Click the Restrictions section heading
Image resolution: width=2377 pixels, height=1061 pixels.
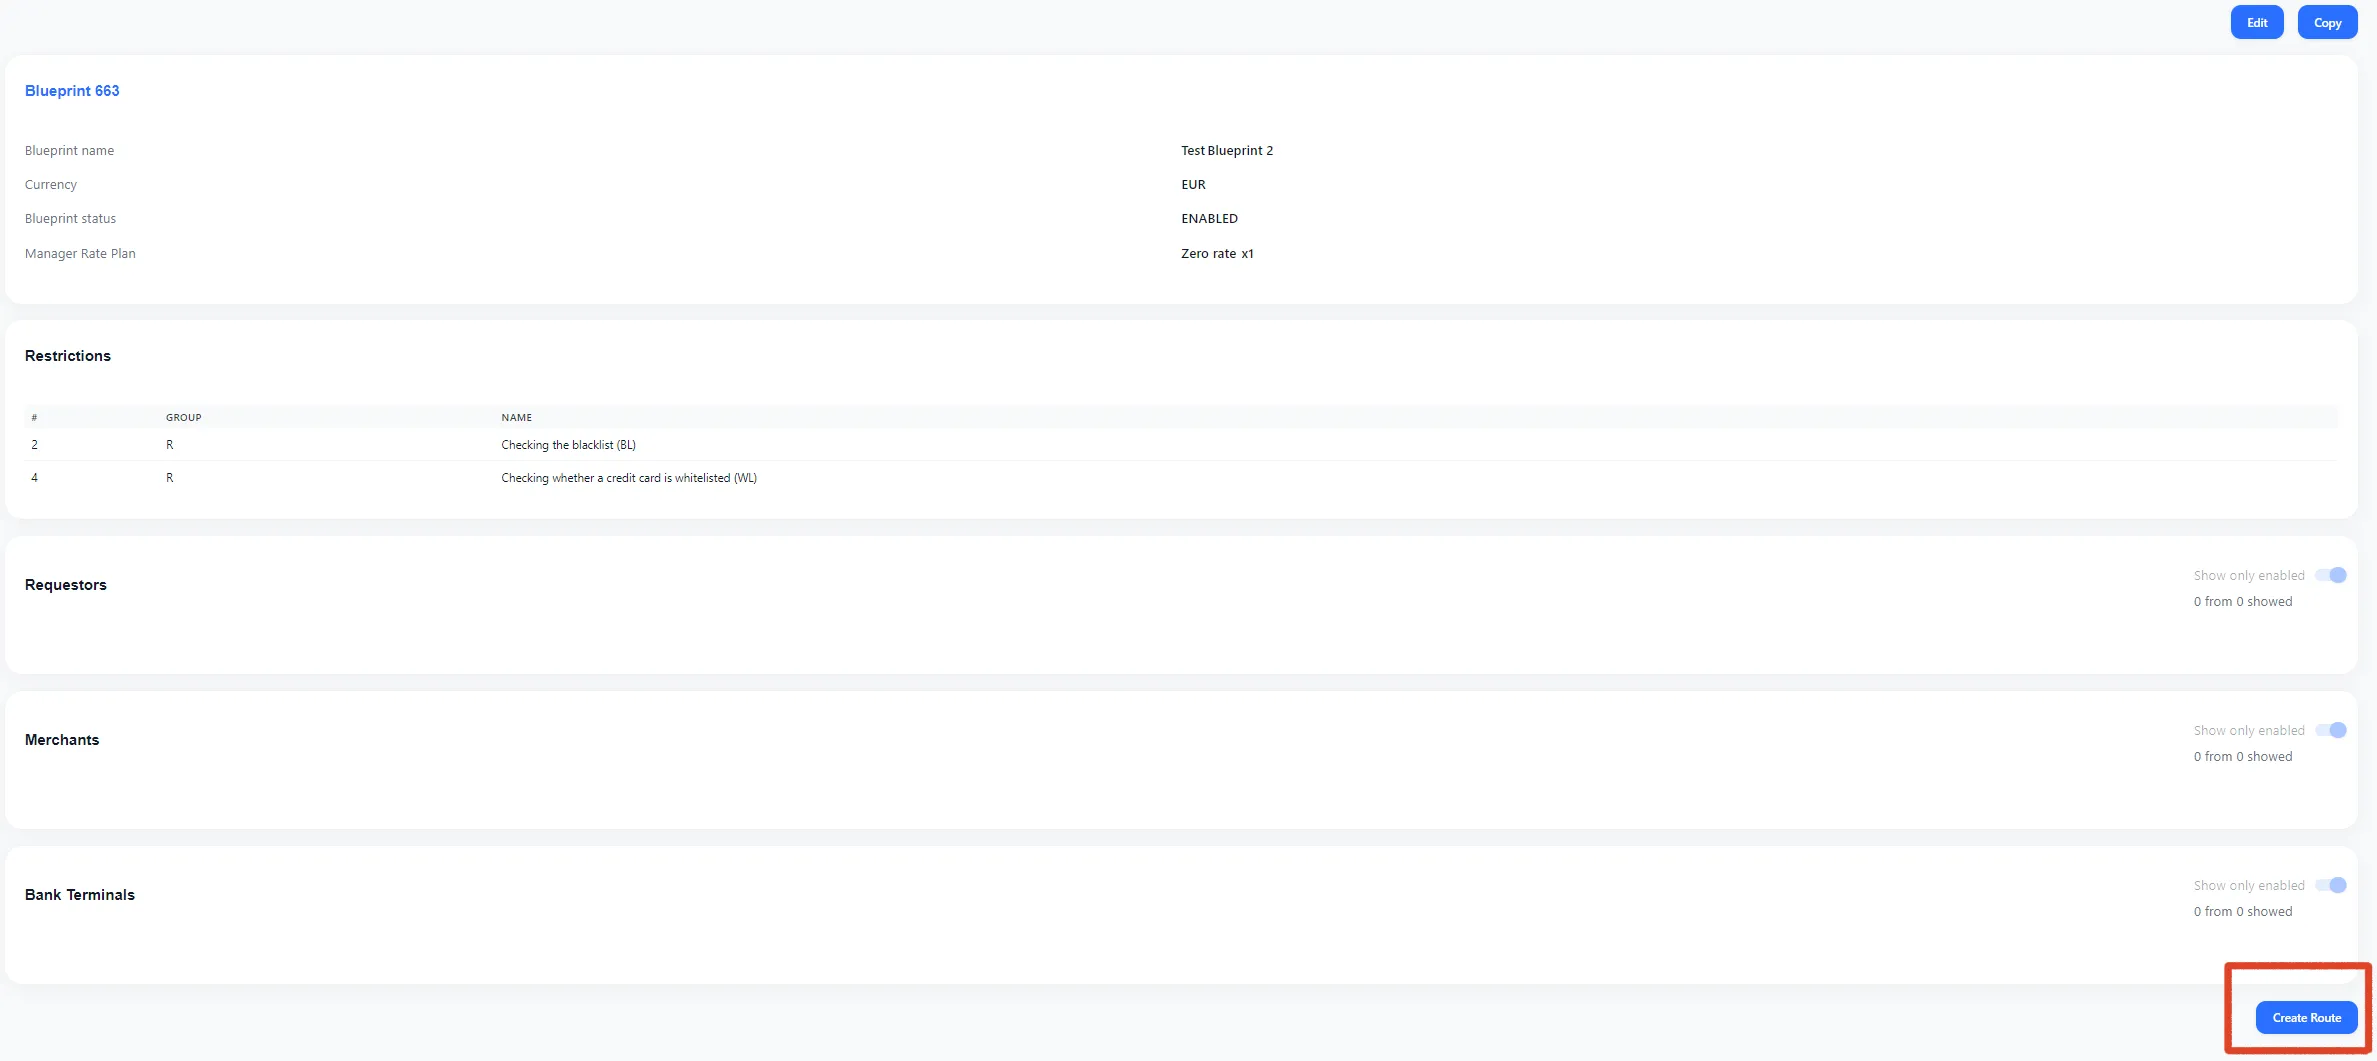pos(68,356)
